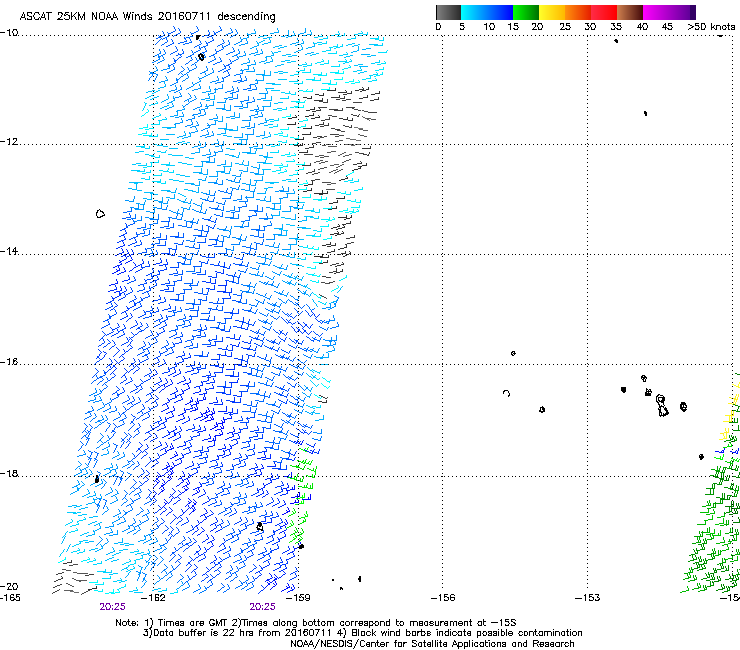Click the orange 25-30 knots color segment
This screenshot has width=740, height=650.
[578, 12]
